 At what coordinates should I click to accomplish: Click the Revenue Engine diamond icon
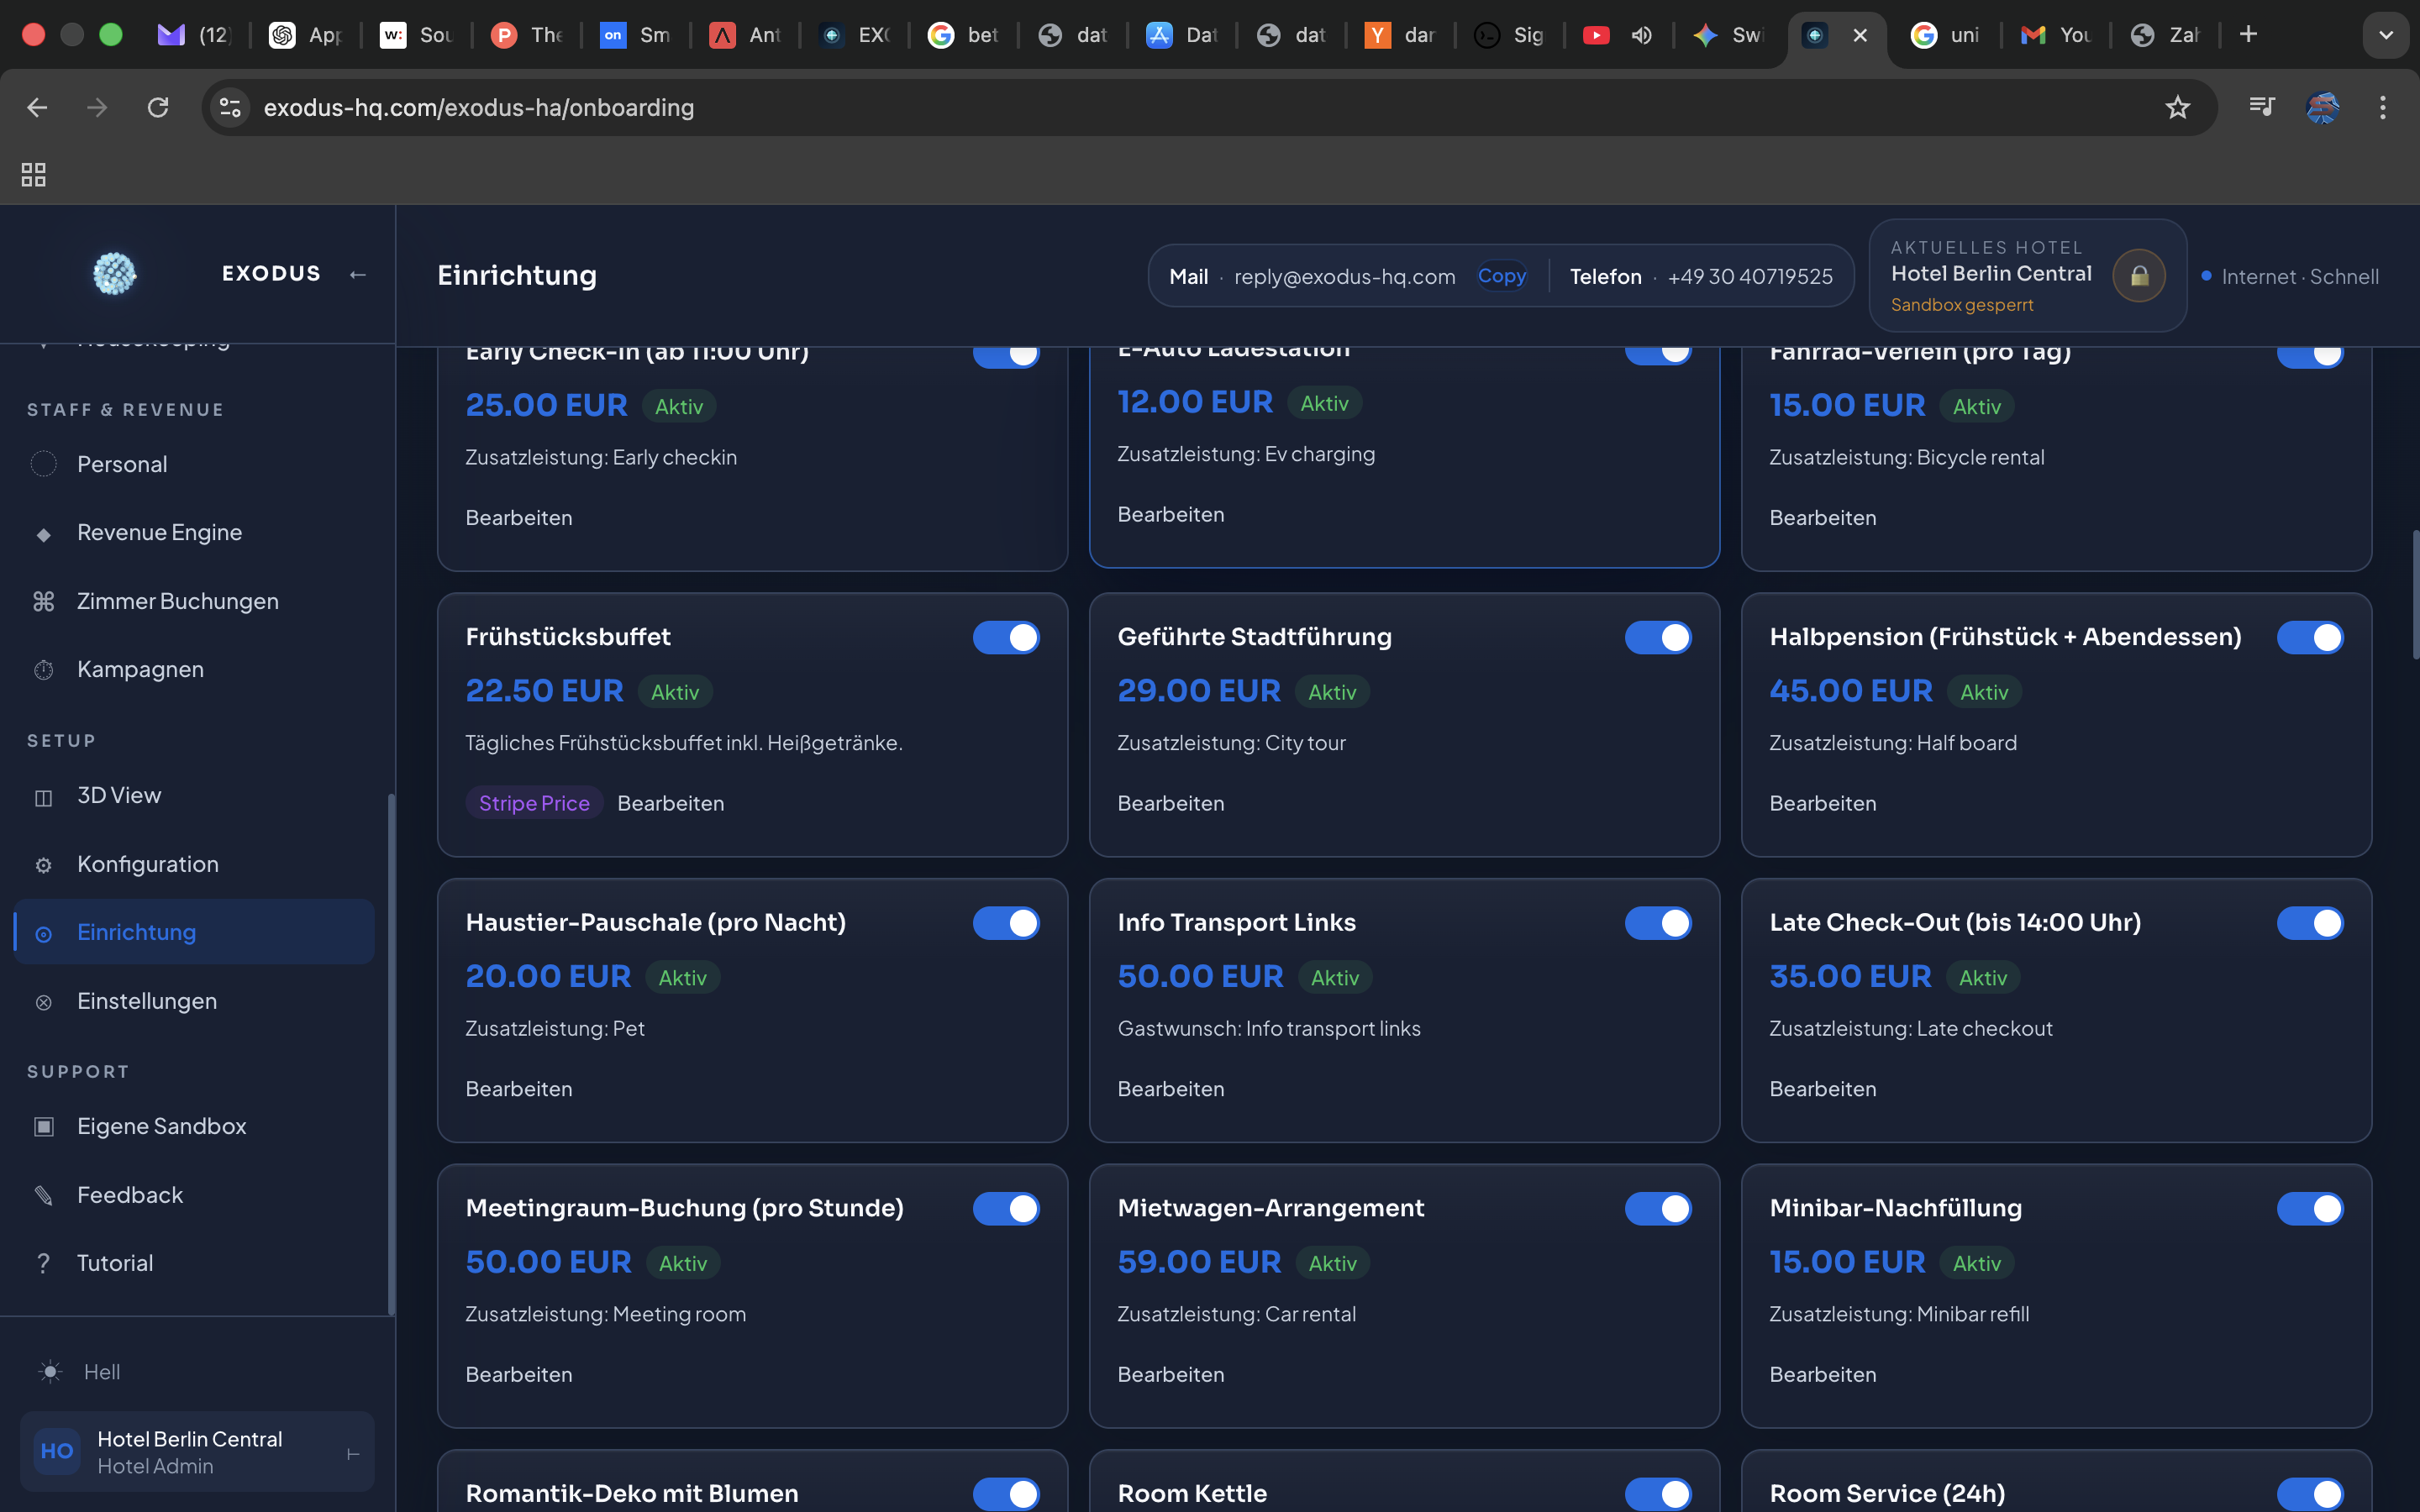click(43, 534)
